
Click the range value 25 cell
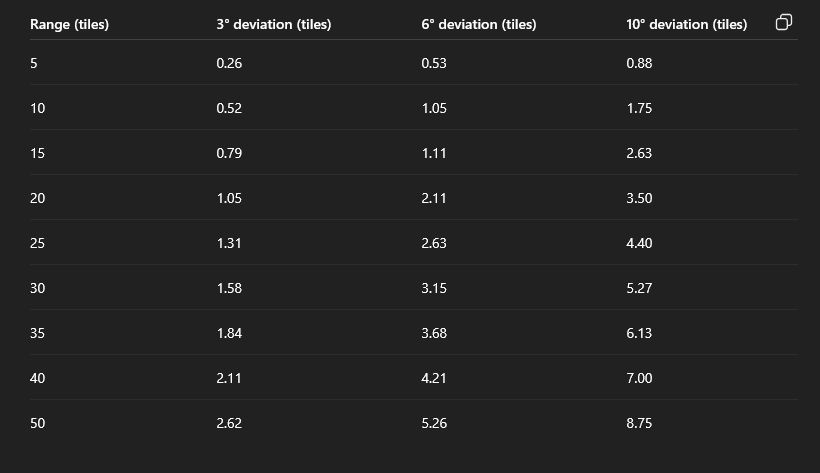[x=38, y=243]
